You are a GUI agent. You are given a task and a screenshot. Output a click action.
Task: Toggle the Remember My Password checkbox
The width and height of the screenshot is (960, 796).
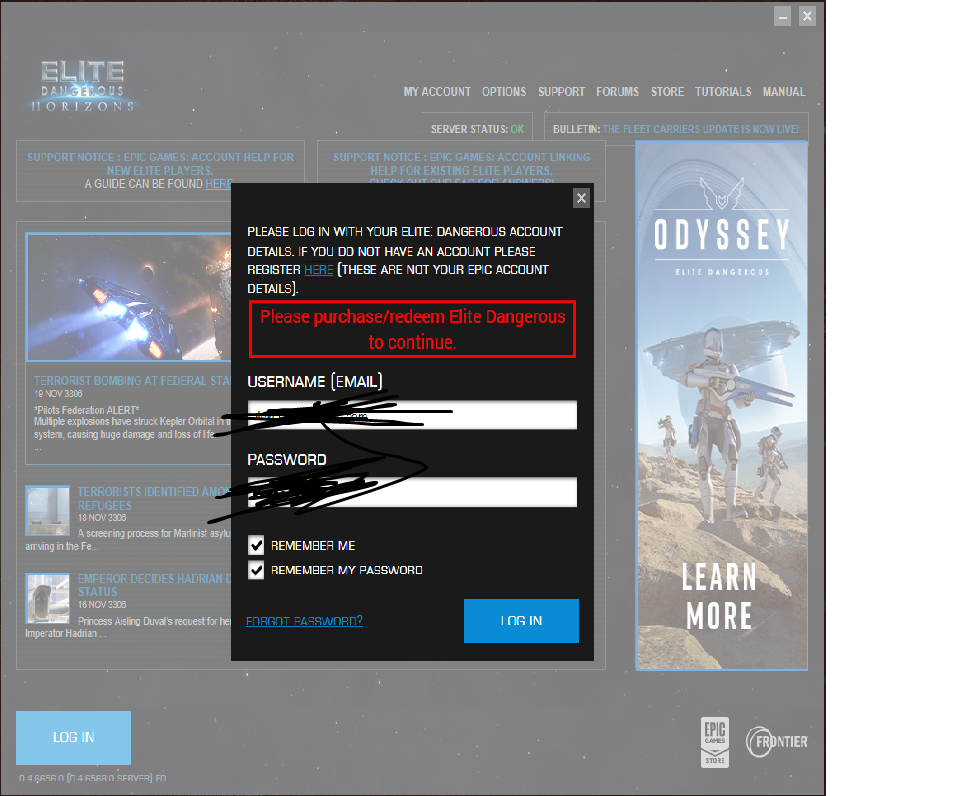click(x=256, y=570)
